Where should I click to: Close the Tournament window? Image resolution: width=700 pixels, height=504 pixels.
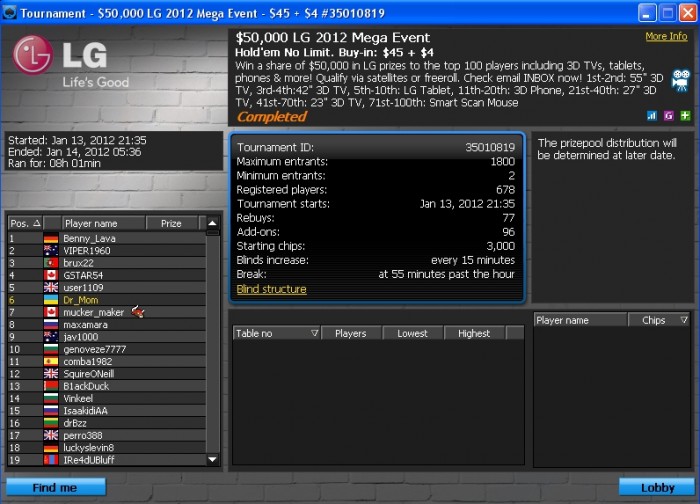coord(688,12)
